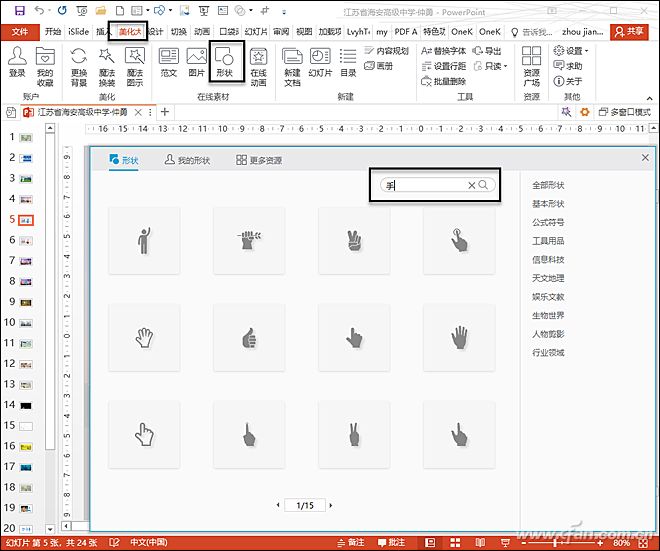Go to next page of shapes

[332, 506]
